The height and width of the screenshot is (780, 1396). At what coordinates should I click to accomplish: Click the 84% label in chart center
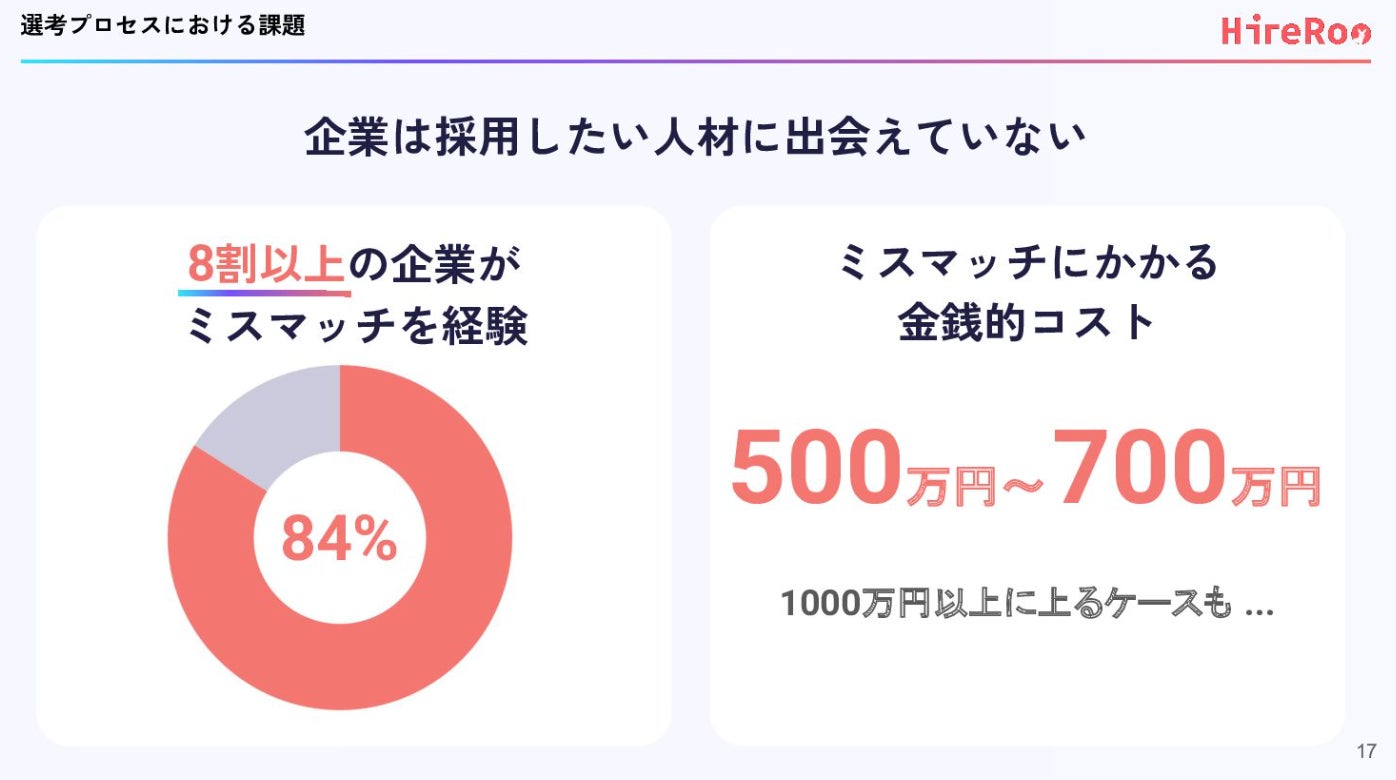pyautogui.click(x=339, y=539)
